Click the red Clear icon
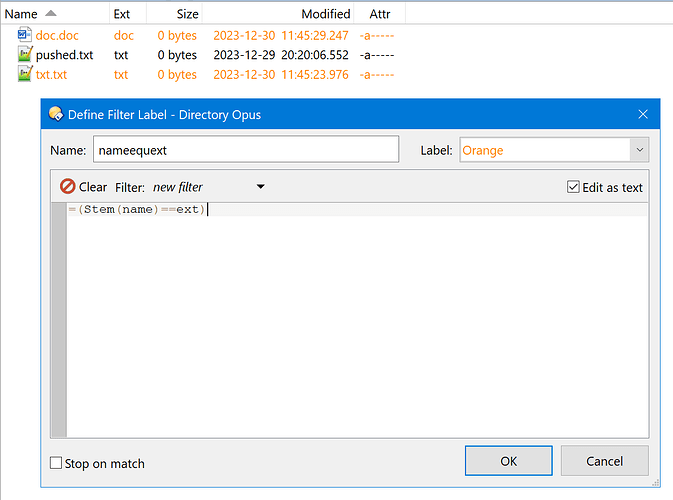 [68, 187]
